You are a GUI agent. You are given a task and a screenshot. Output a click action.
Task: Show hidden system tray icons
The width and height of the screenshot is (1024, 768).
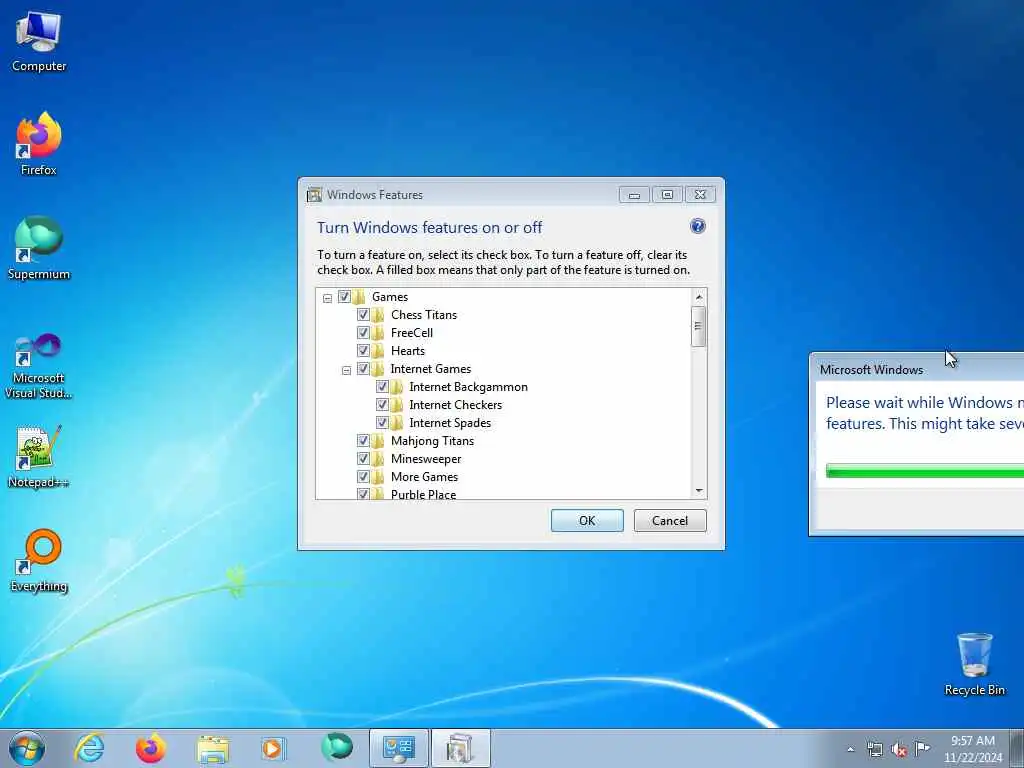[850, 750]
